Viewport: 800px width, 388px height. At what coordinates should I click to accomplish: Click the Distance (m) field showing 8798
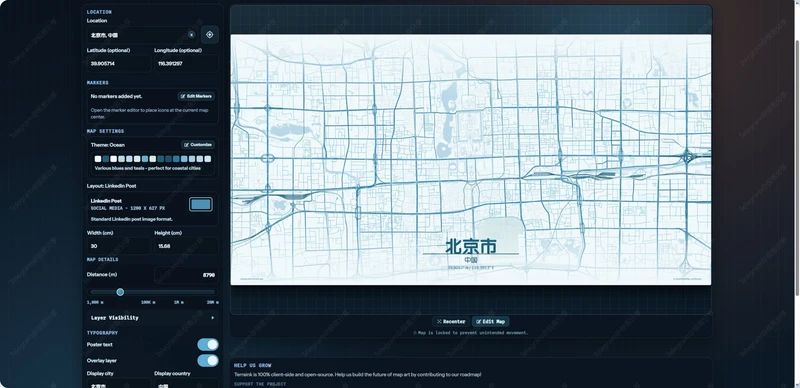point(186,275)
